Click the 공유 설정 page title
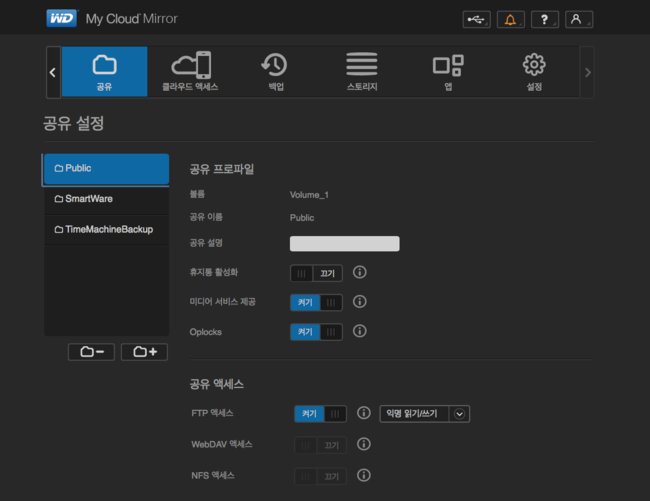The width and height of the screenshot is (650, 501). click(74, 123)
